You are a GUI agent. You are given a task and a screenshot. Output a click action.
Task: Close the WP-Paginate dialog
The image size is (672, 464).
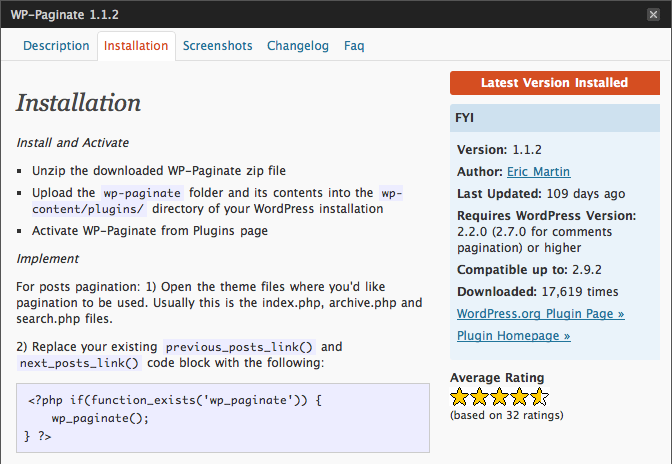click(x=653, y=15)
